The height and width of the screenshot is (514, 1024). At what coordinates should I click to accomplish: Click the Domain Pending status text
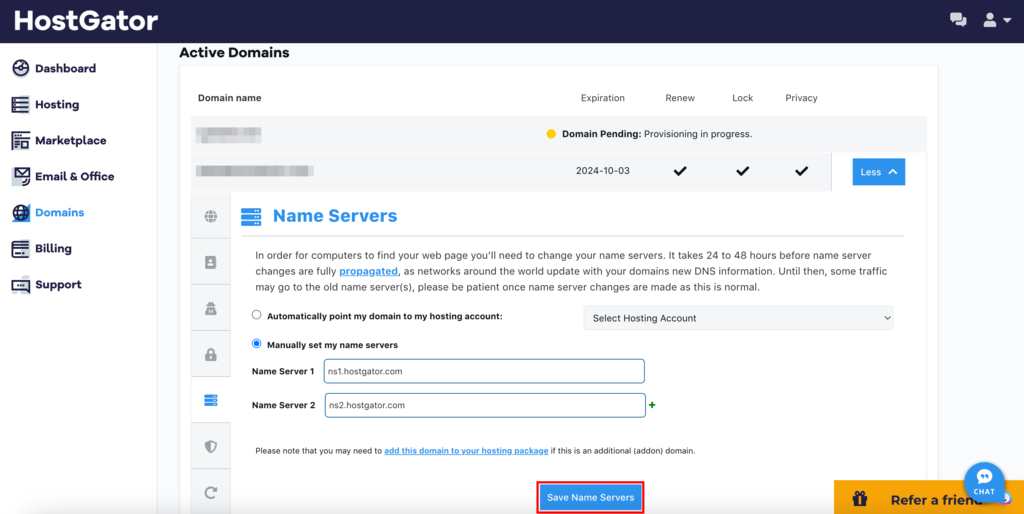[657, 134]
